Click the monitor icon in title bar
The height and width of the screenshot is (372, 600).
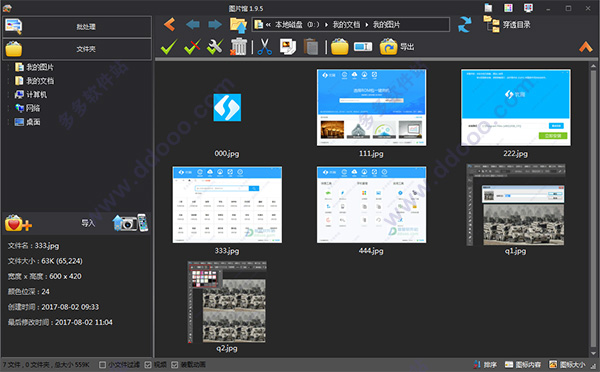pyautogui.click(x=528, y=8)
